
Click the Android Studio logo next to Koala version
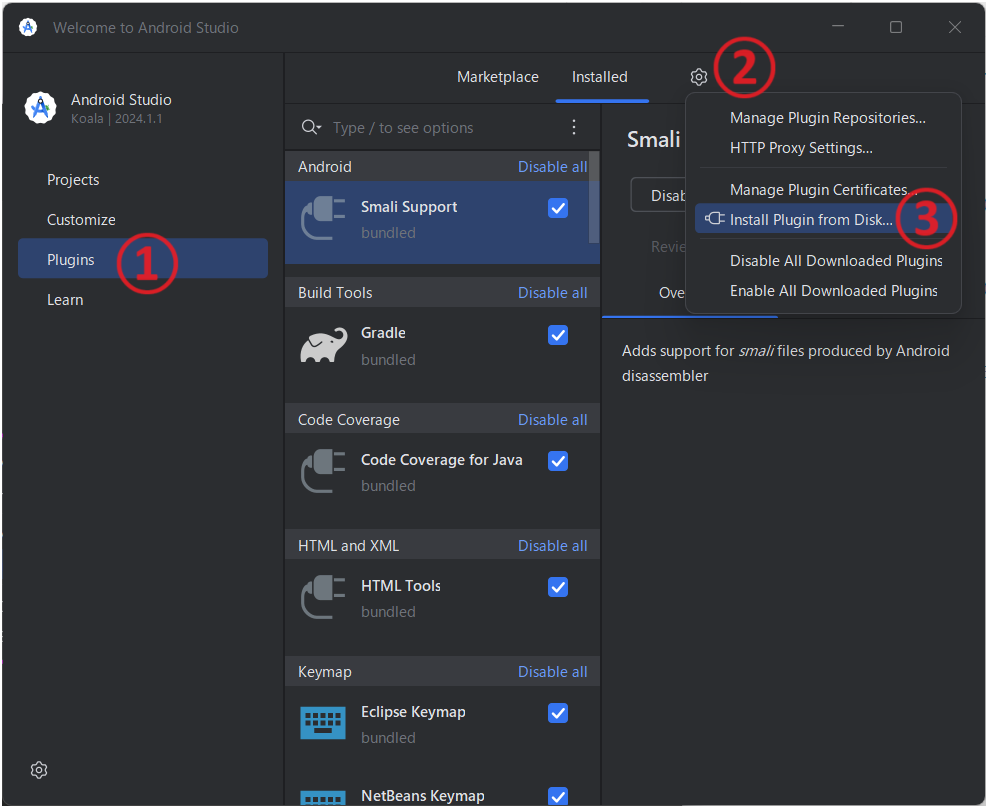pos(40,107)
